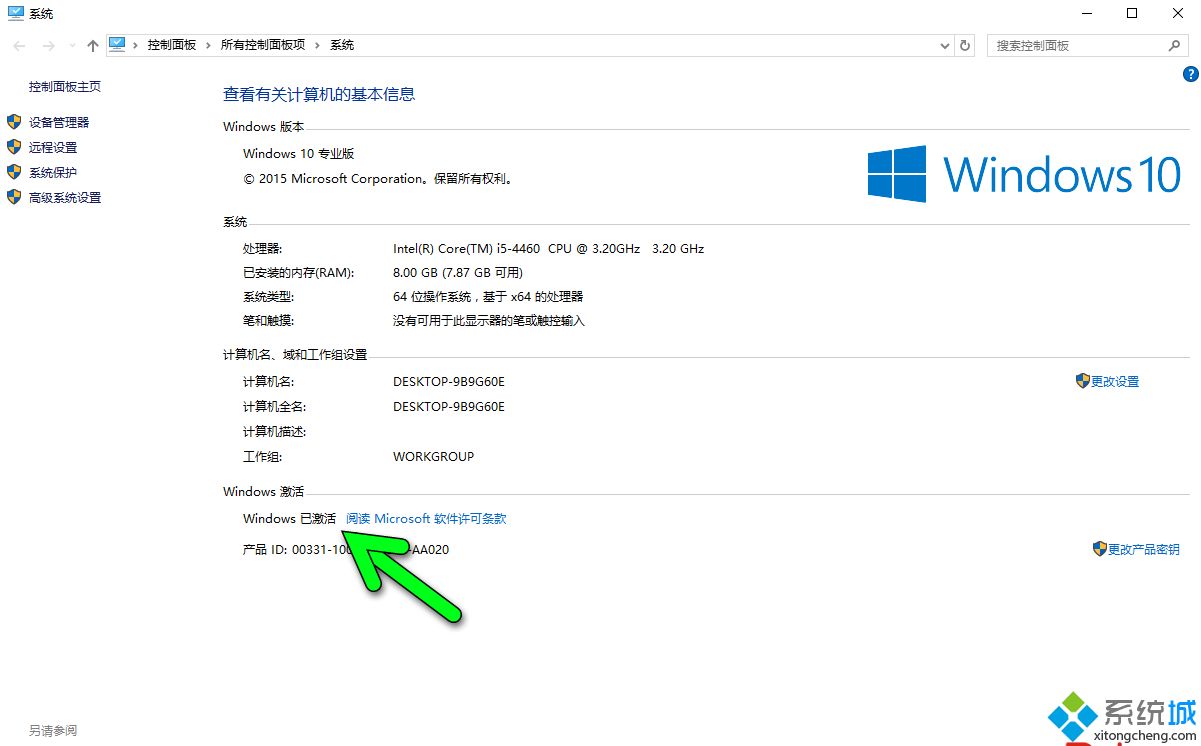Expand the address bar history dropdown
The image size is (1201, 746).
click(x=946, y=46)
